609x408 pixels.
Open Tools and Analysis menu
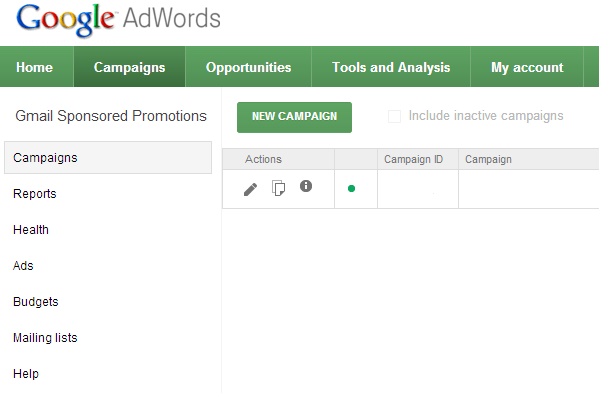click(x=391, y=67)
